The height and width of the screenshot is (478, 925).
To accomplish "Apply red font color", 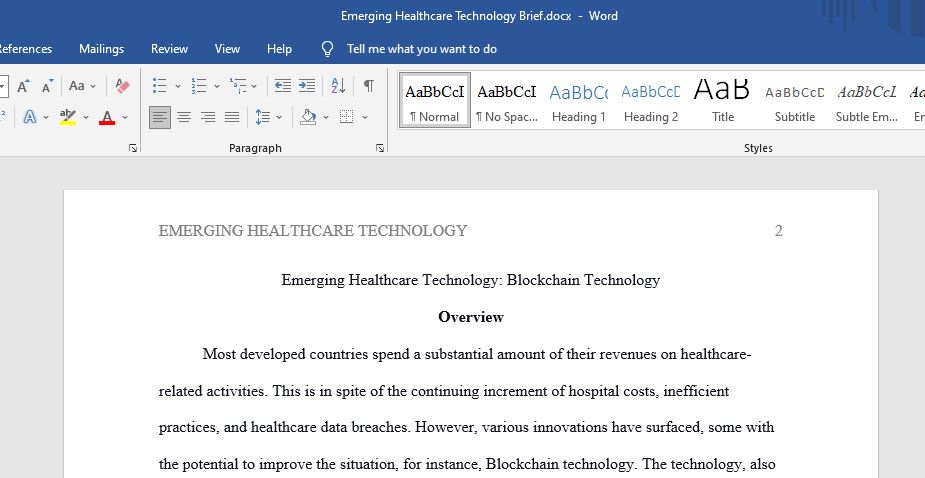I will (x=107, y=117).
